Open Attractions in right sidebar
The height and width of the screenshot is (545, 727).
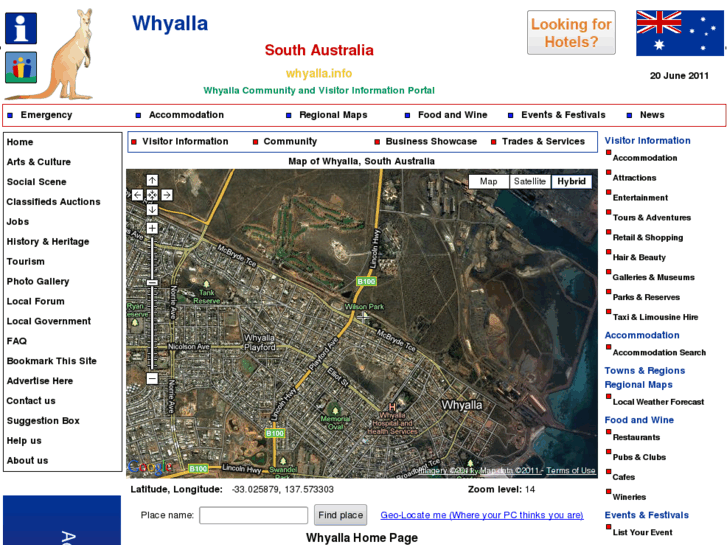pos(634,178)
